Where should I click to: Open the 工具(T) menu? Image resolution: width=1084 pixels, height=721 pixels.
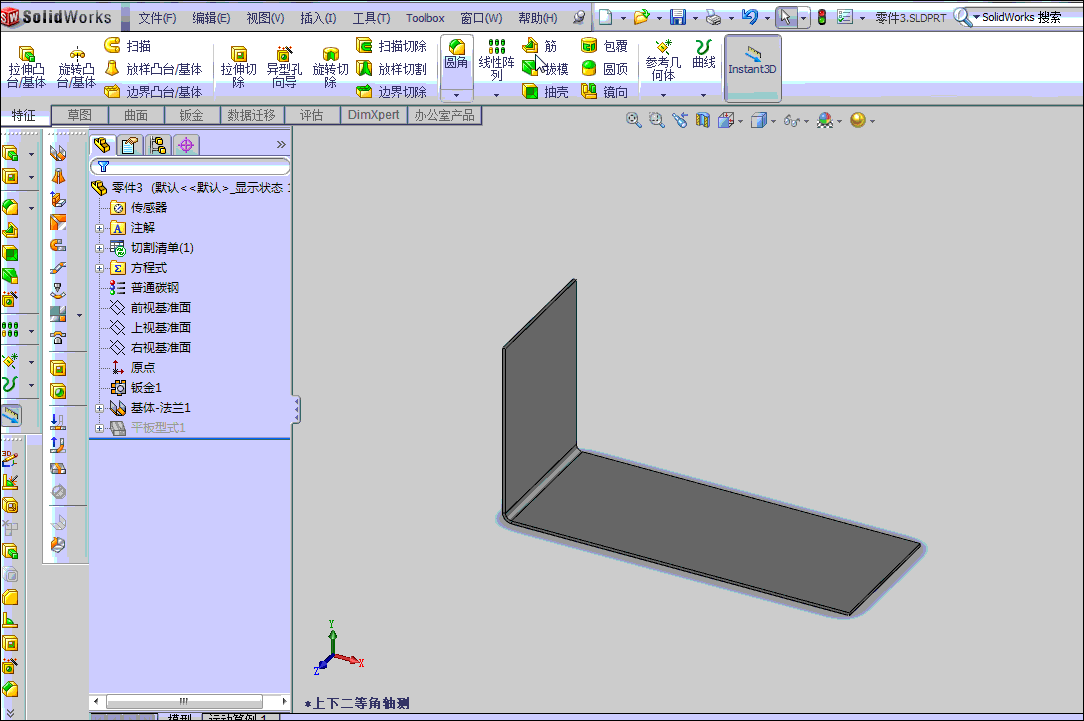371,18
